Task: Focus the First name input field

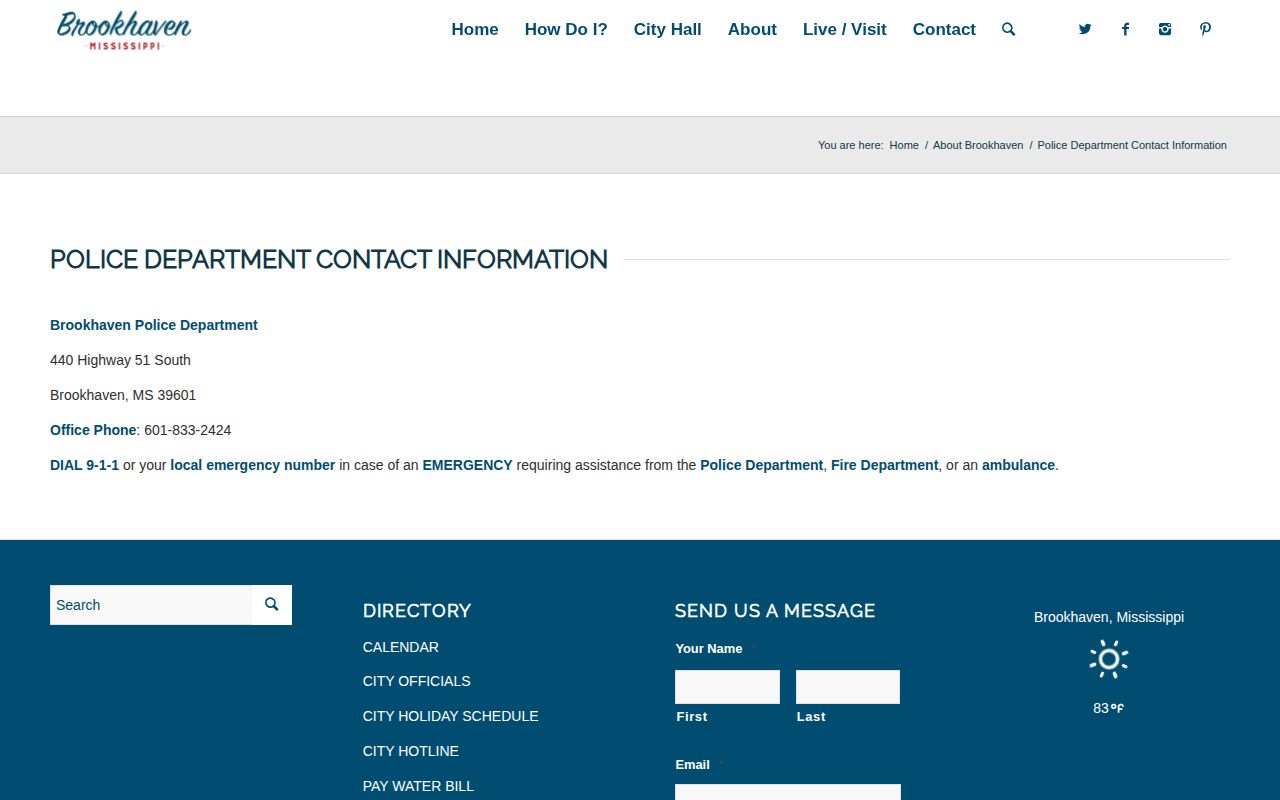Action: 727,687
